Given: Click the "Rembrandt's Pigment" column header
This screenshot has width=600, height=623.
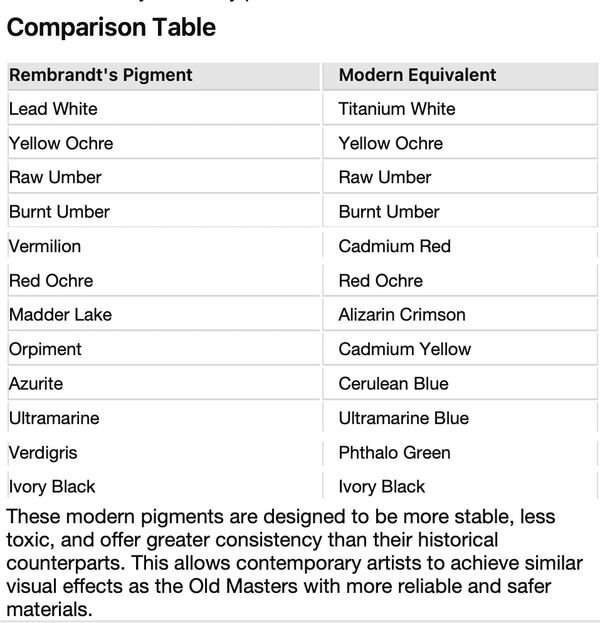Looking at the screenshot, I should tap(101, 75).
